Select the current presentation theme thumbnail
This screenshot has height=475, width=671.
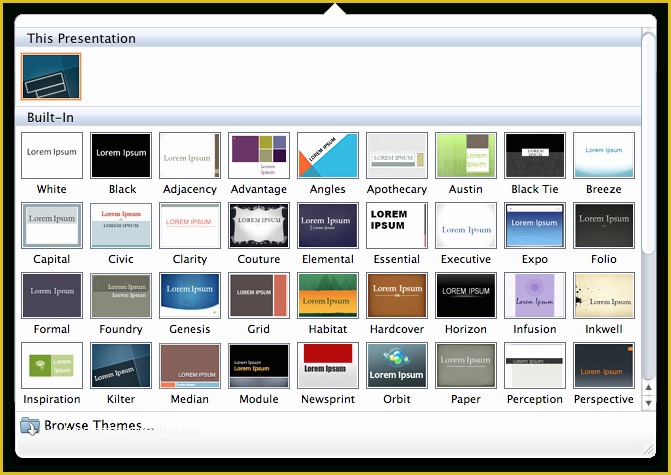(51, 77)
